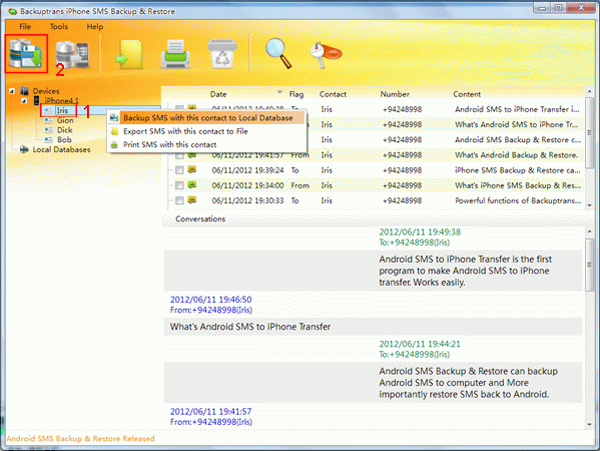Click the contact card icon next to Dick
This screenshot has height=451, width=600.
pos(49,130)
